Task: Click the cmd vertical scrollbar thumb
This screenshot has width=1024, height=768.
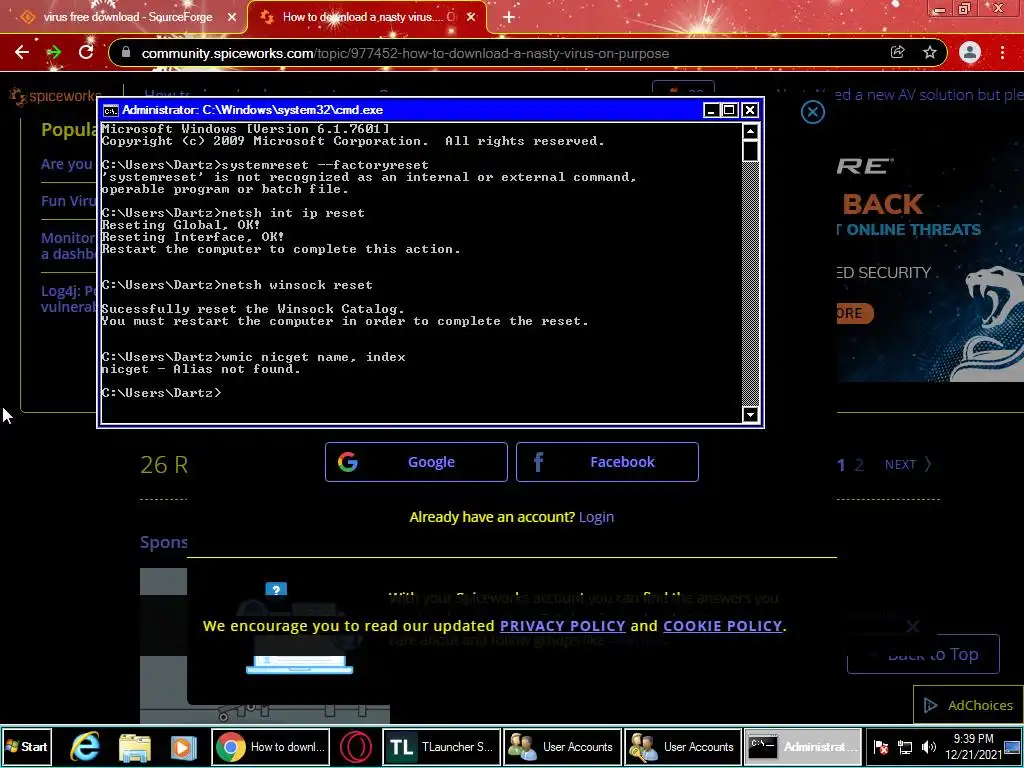Action: pos(750,151)
